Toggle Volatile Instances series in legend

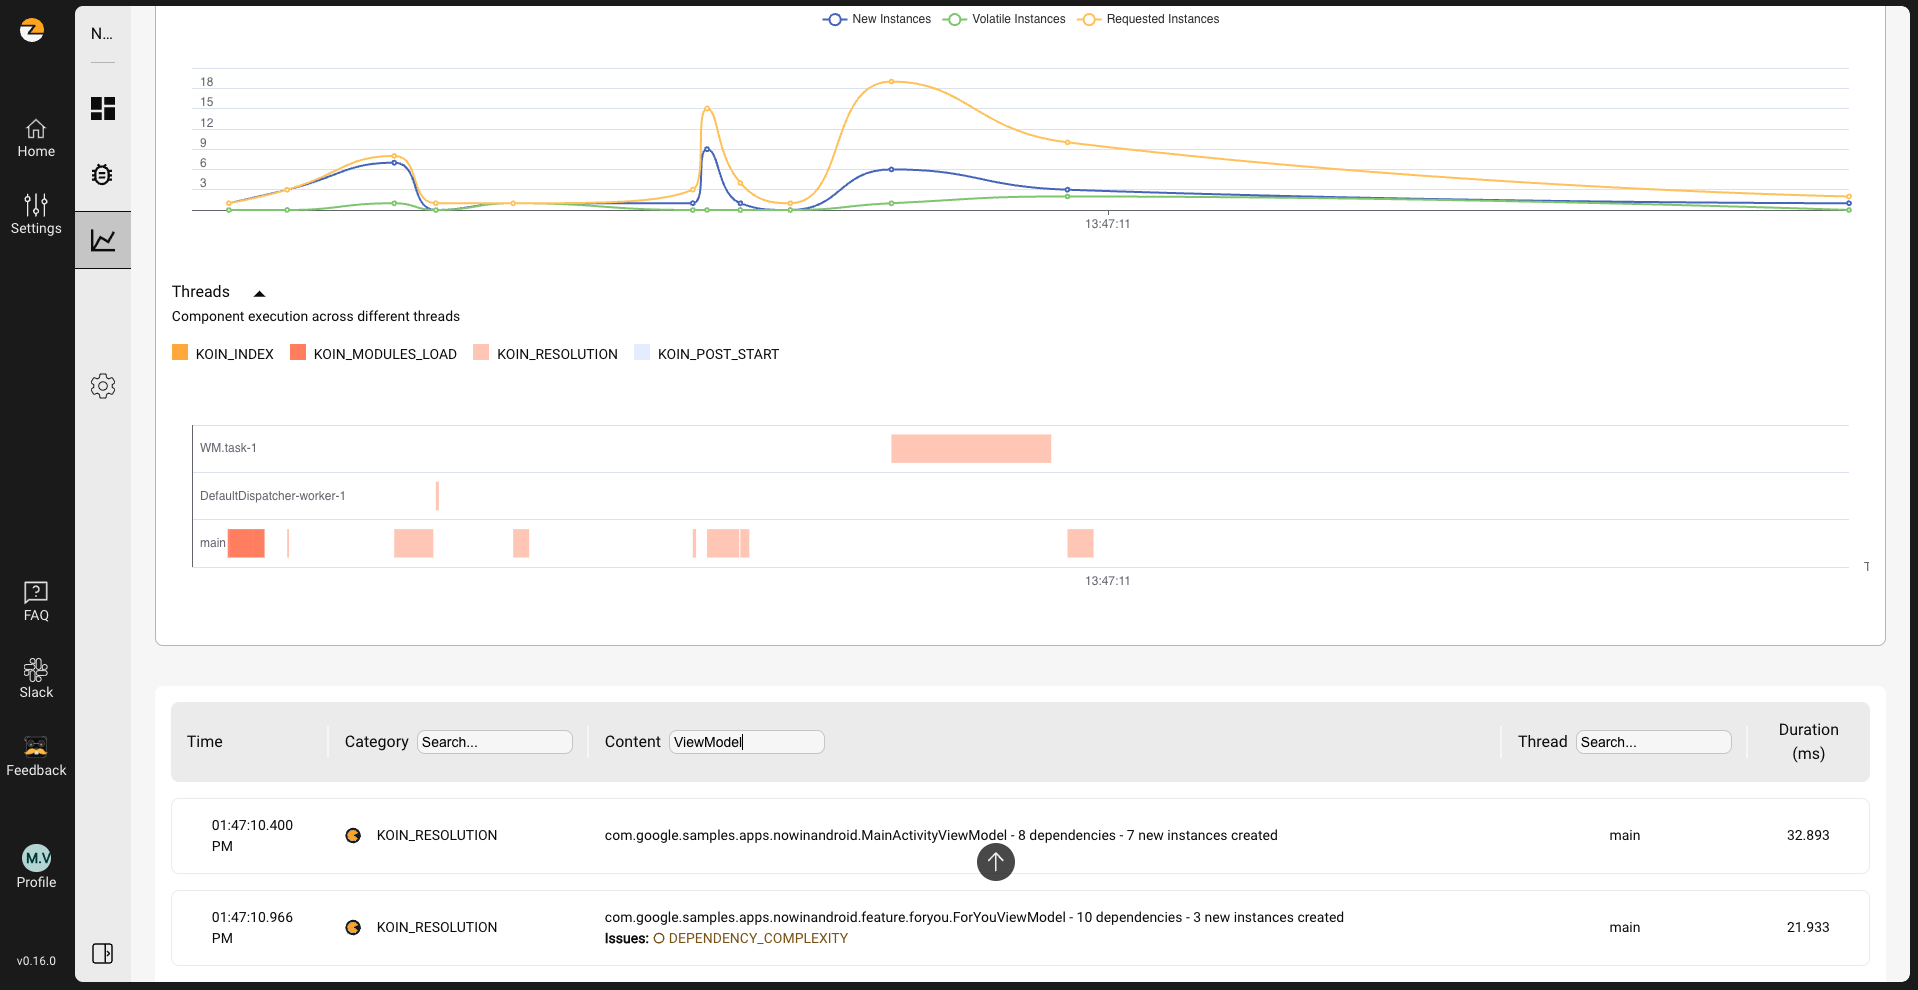click(1005, 19)
